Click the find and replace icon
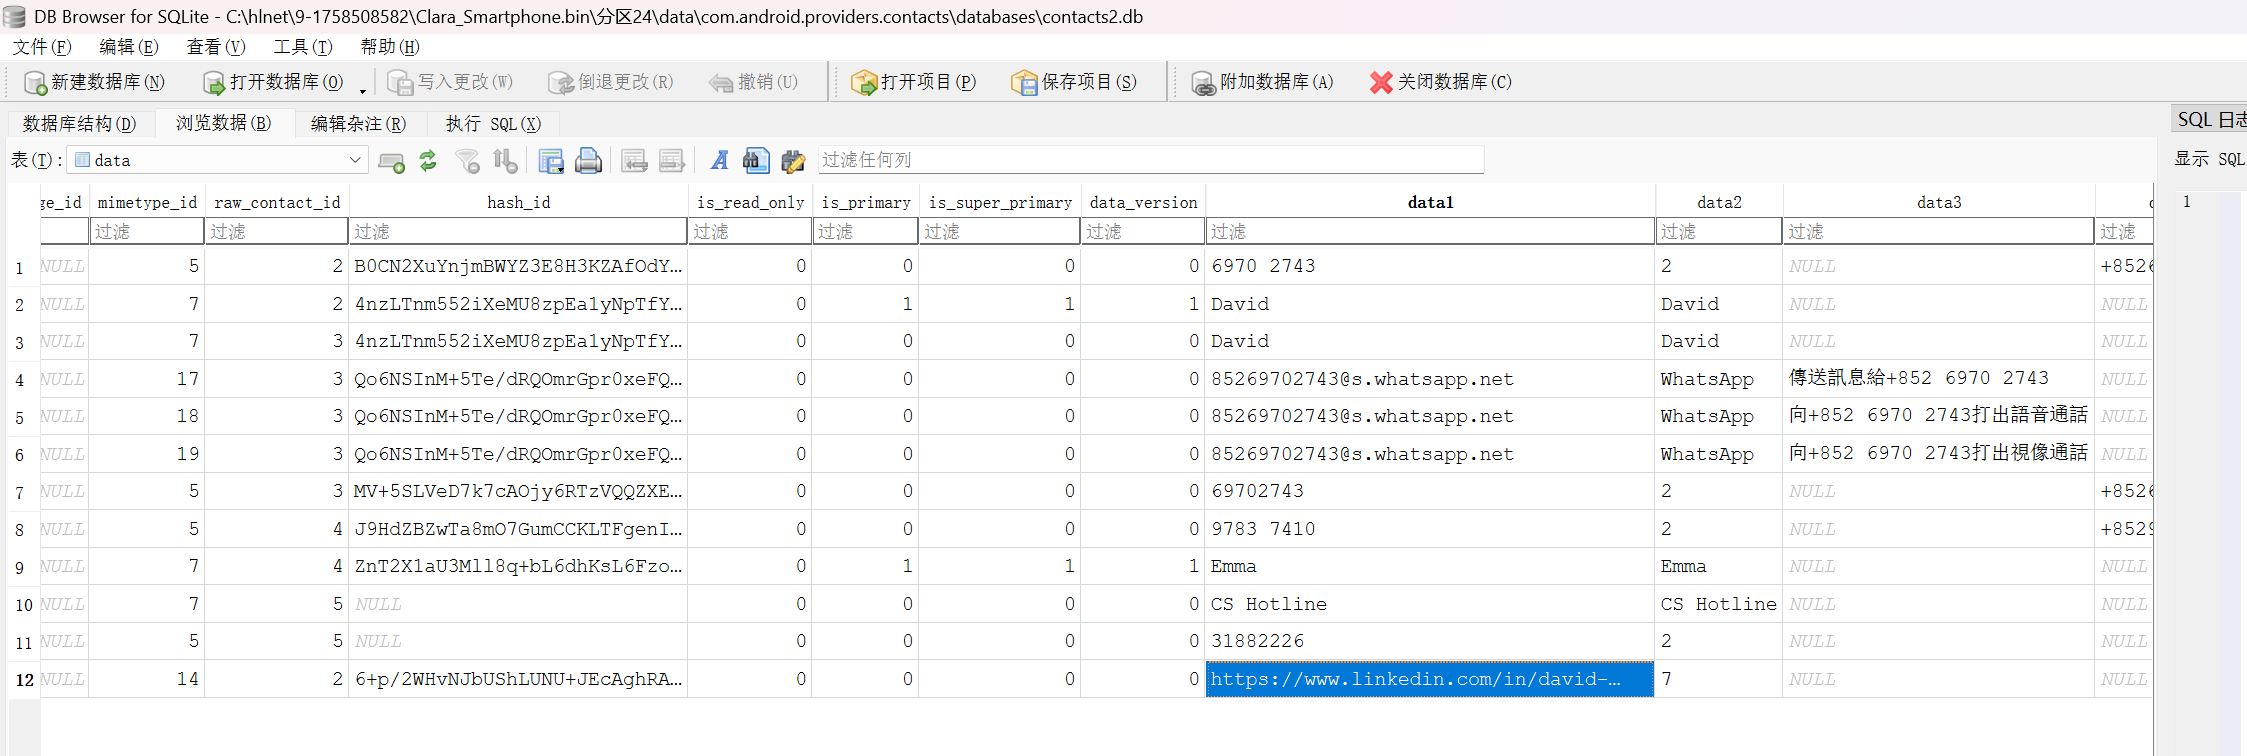 pyautogui.click(x=793, y=161)
